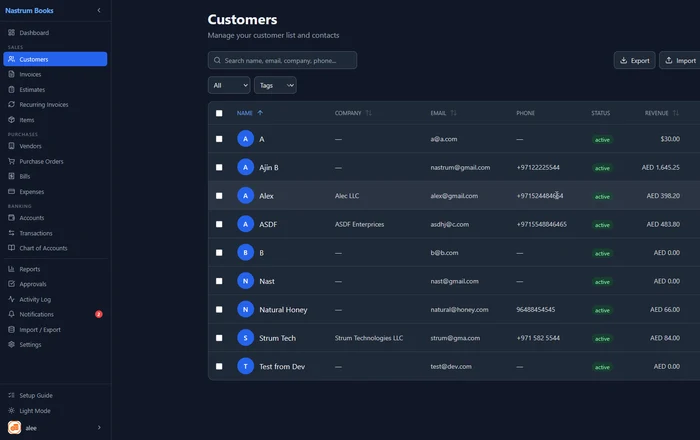700x440 pixels.
Task: Click the phone 96488454545
Action: click(536, 309)
